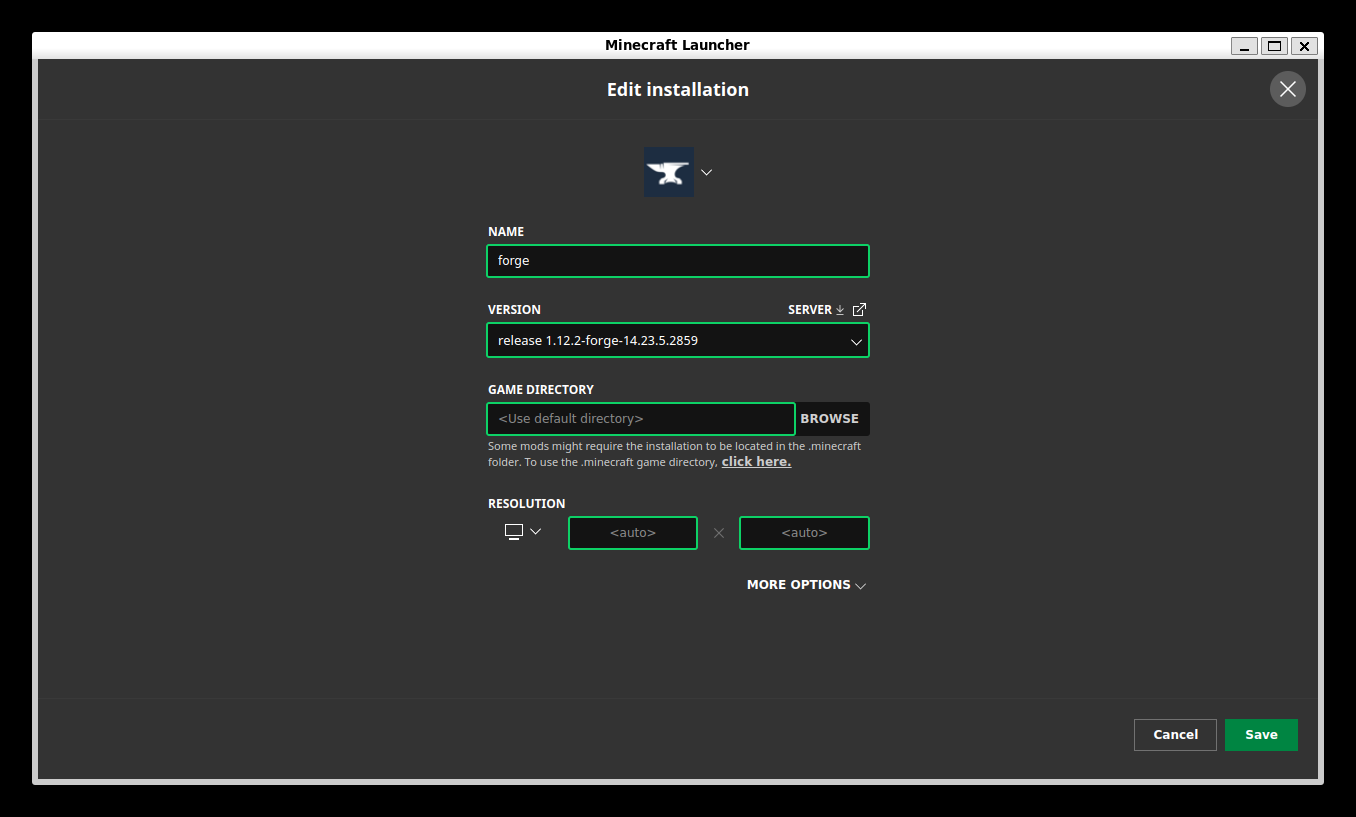
Task: Expand MORE OPTIONS section
Action: point(807,585)
